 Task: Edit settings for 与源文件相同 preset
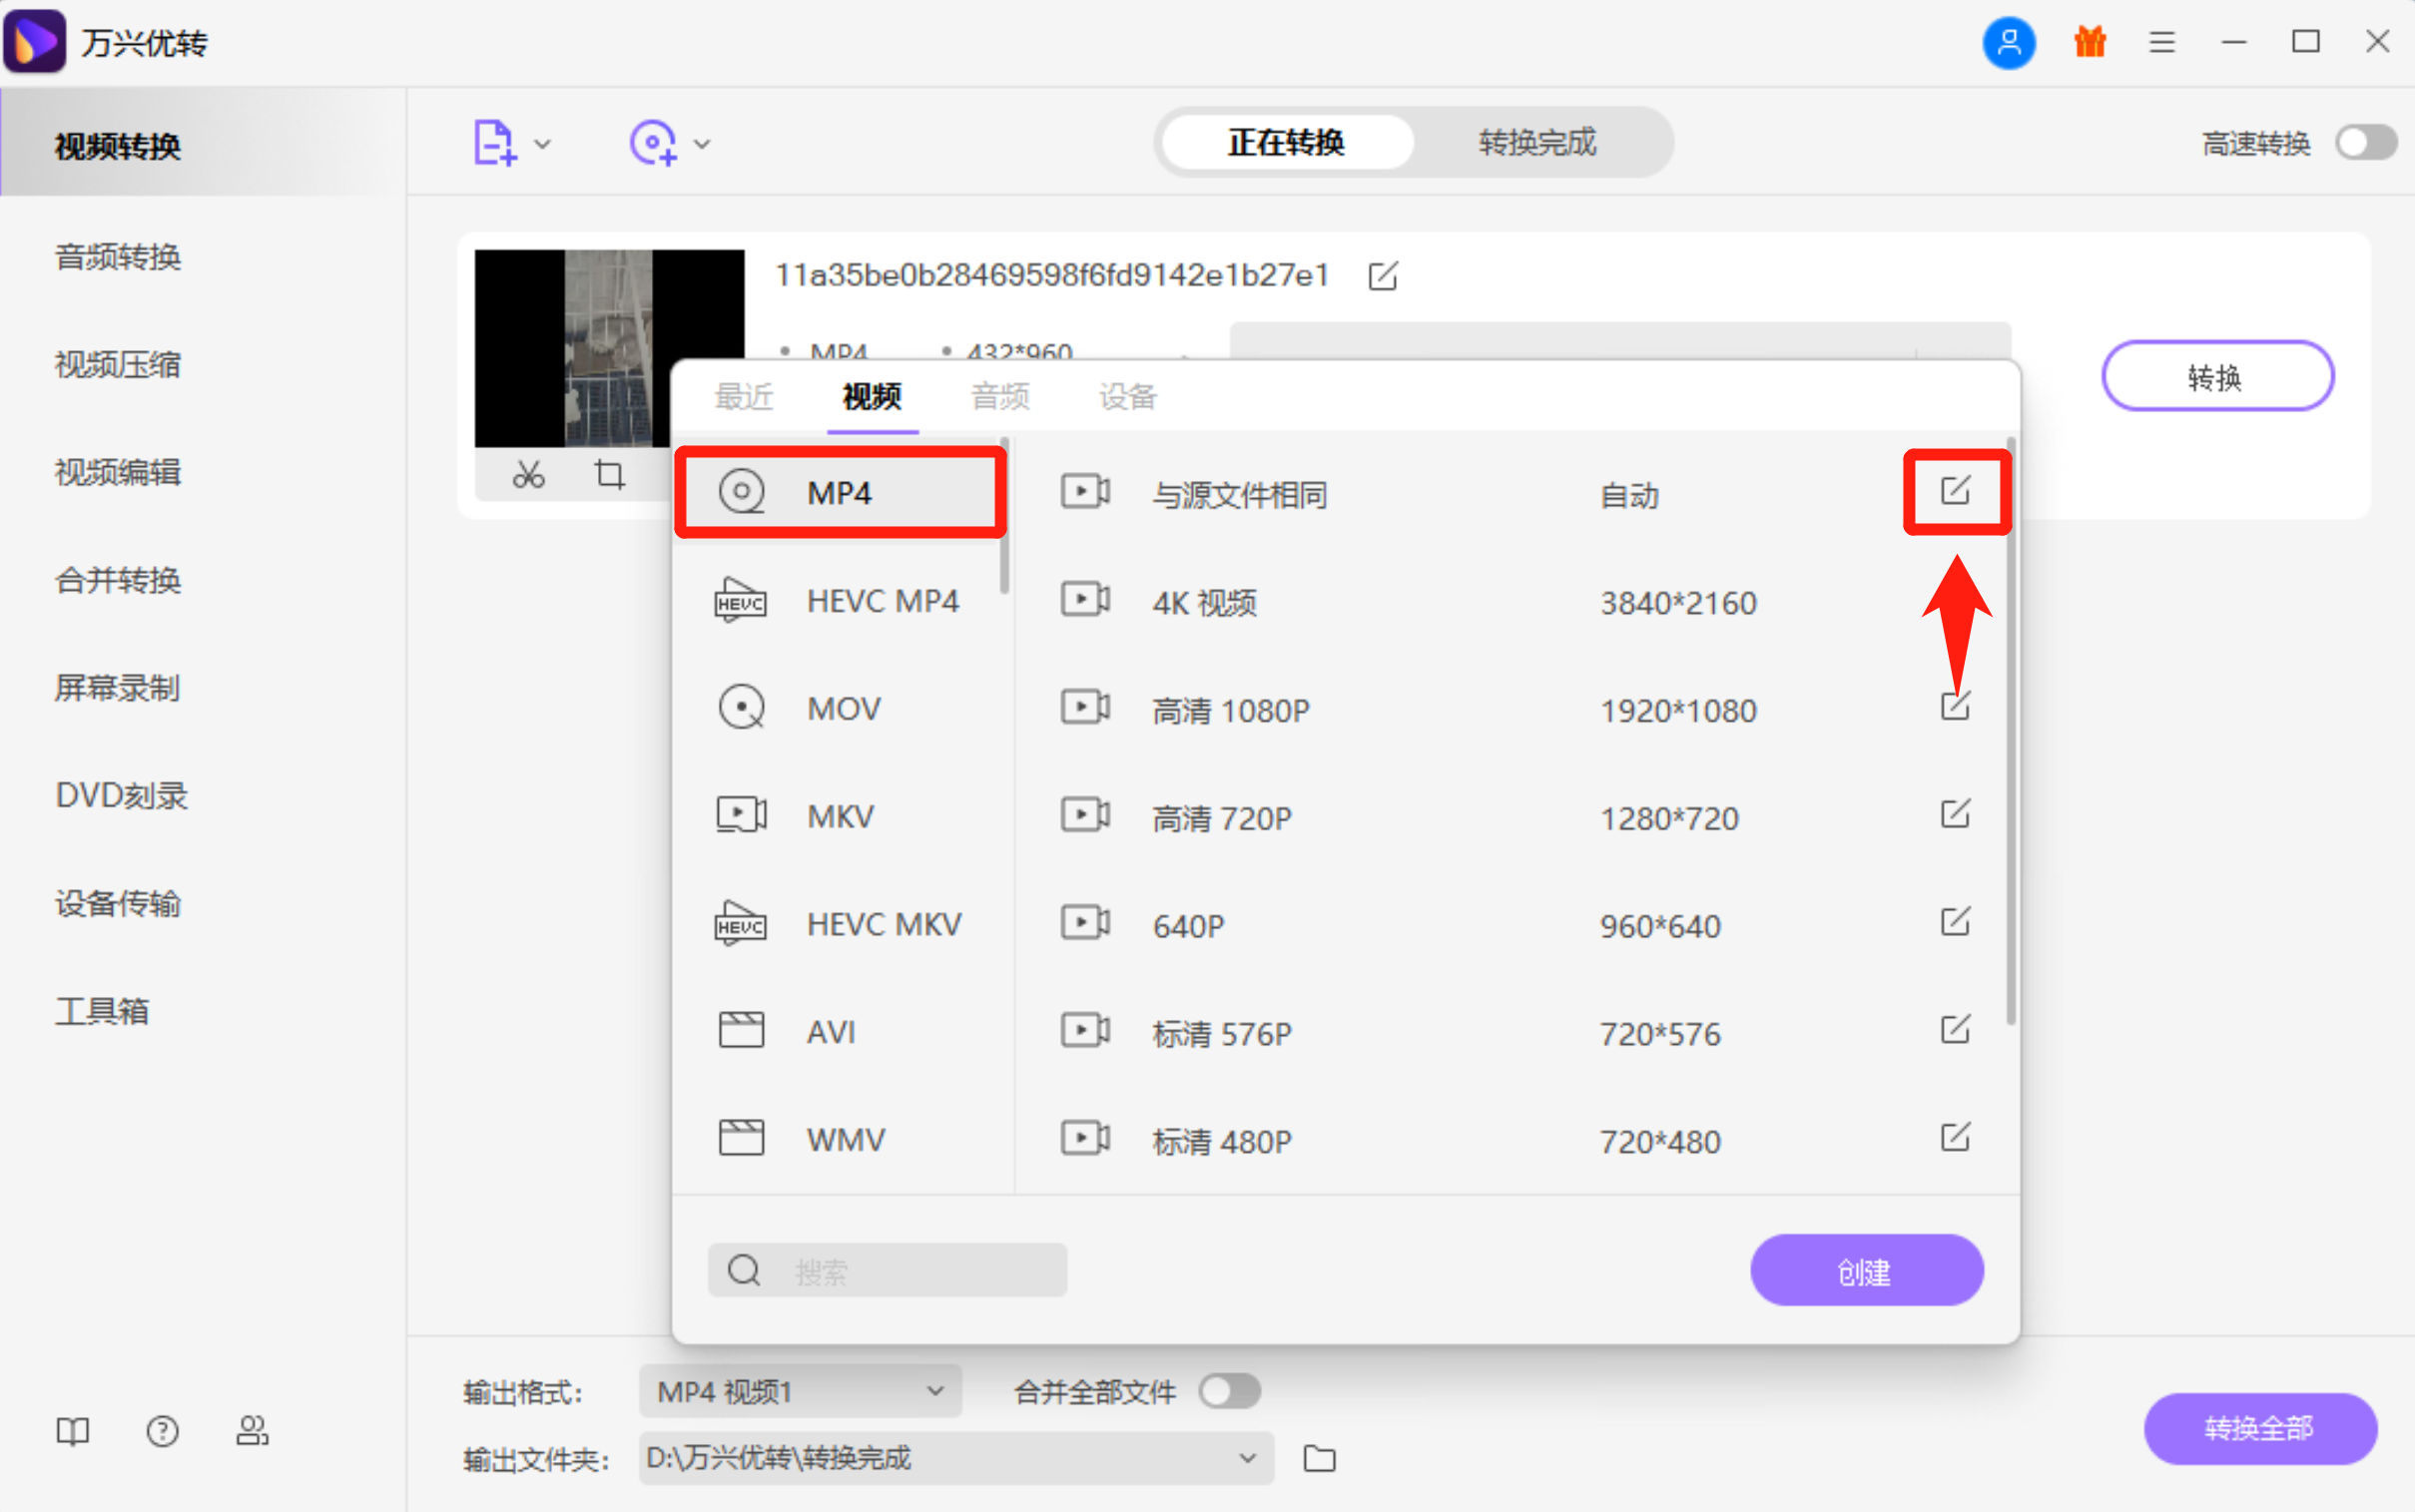1955,491
